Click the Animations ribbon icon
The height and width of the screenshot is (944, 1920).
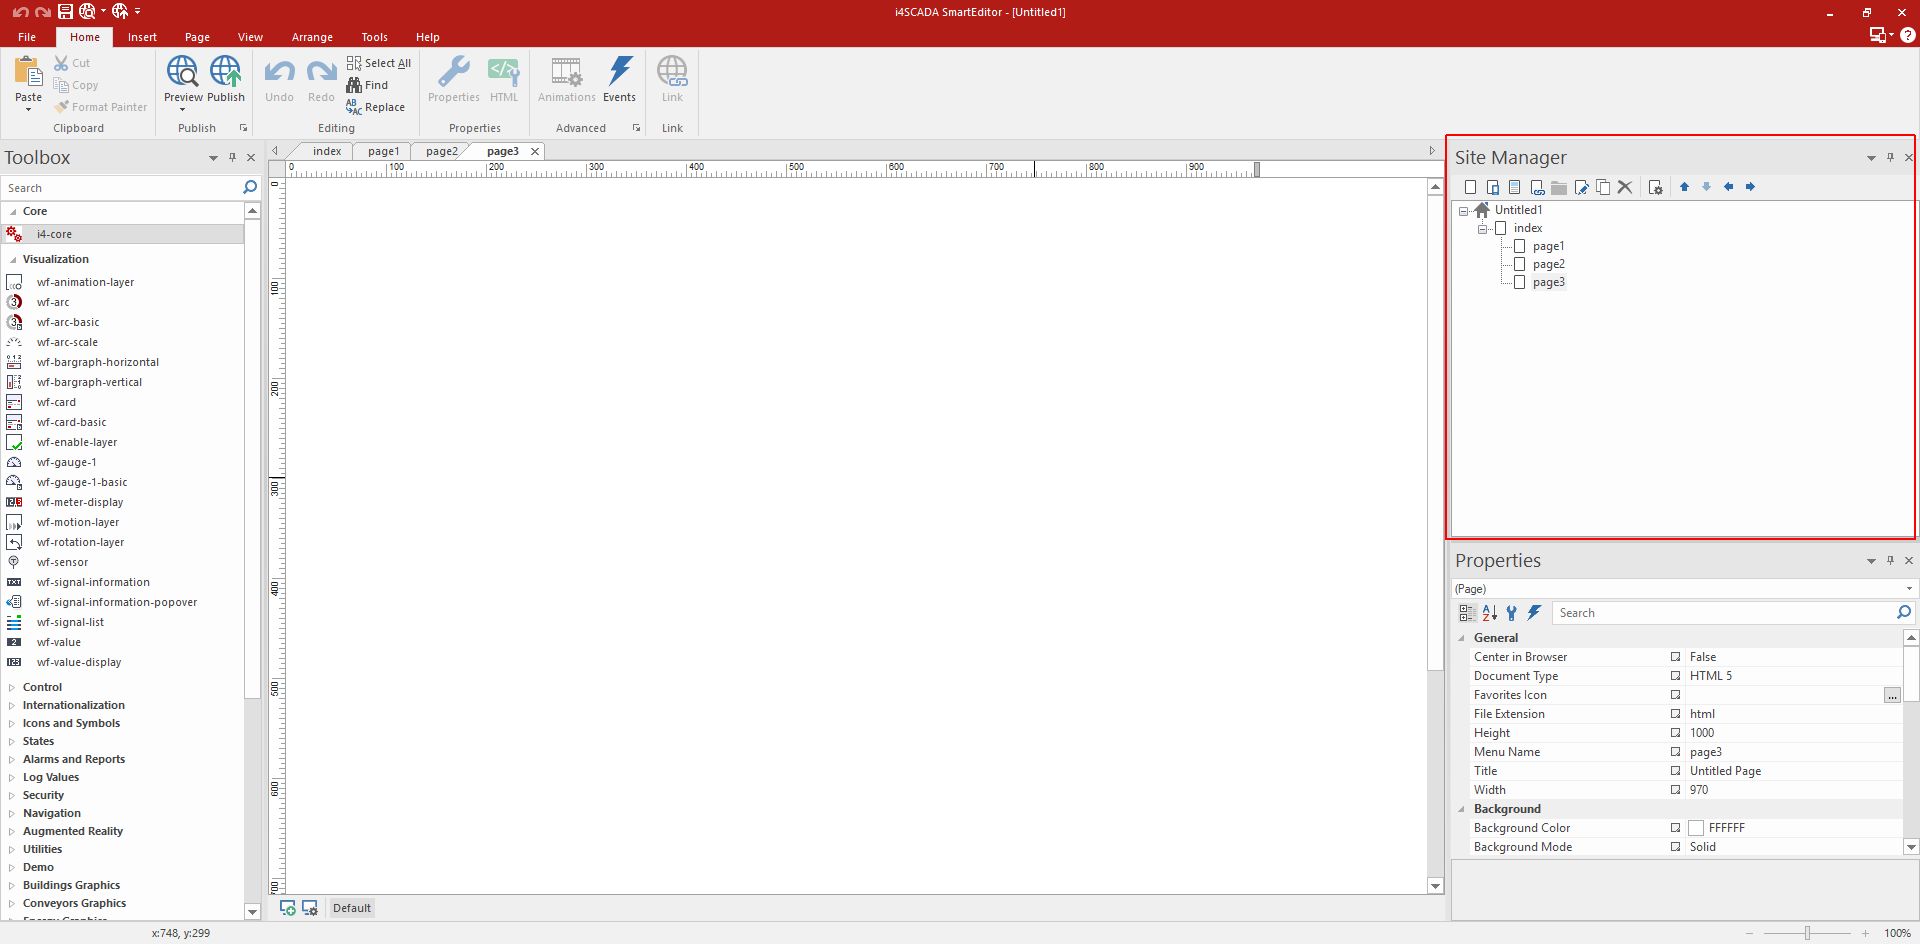click(x=566, y=78)
